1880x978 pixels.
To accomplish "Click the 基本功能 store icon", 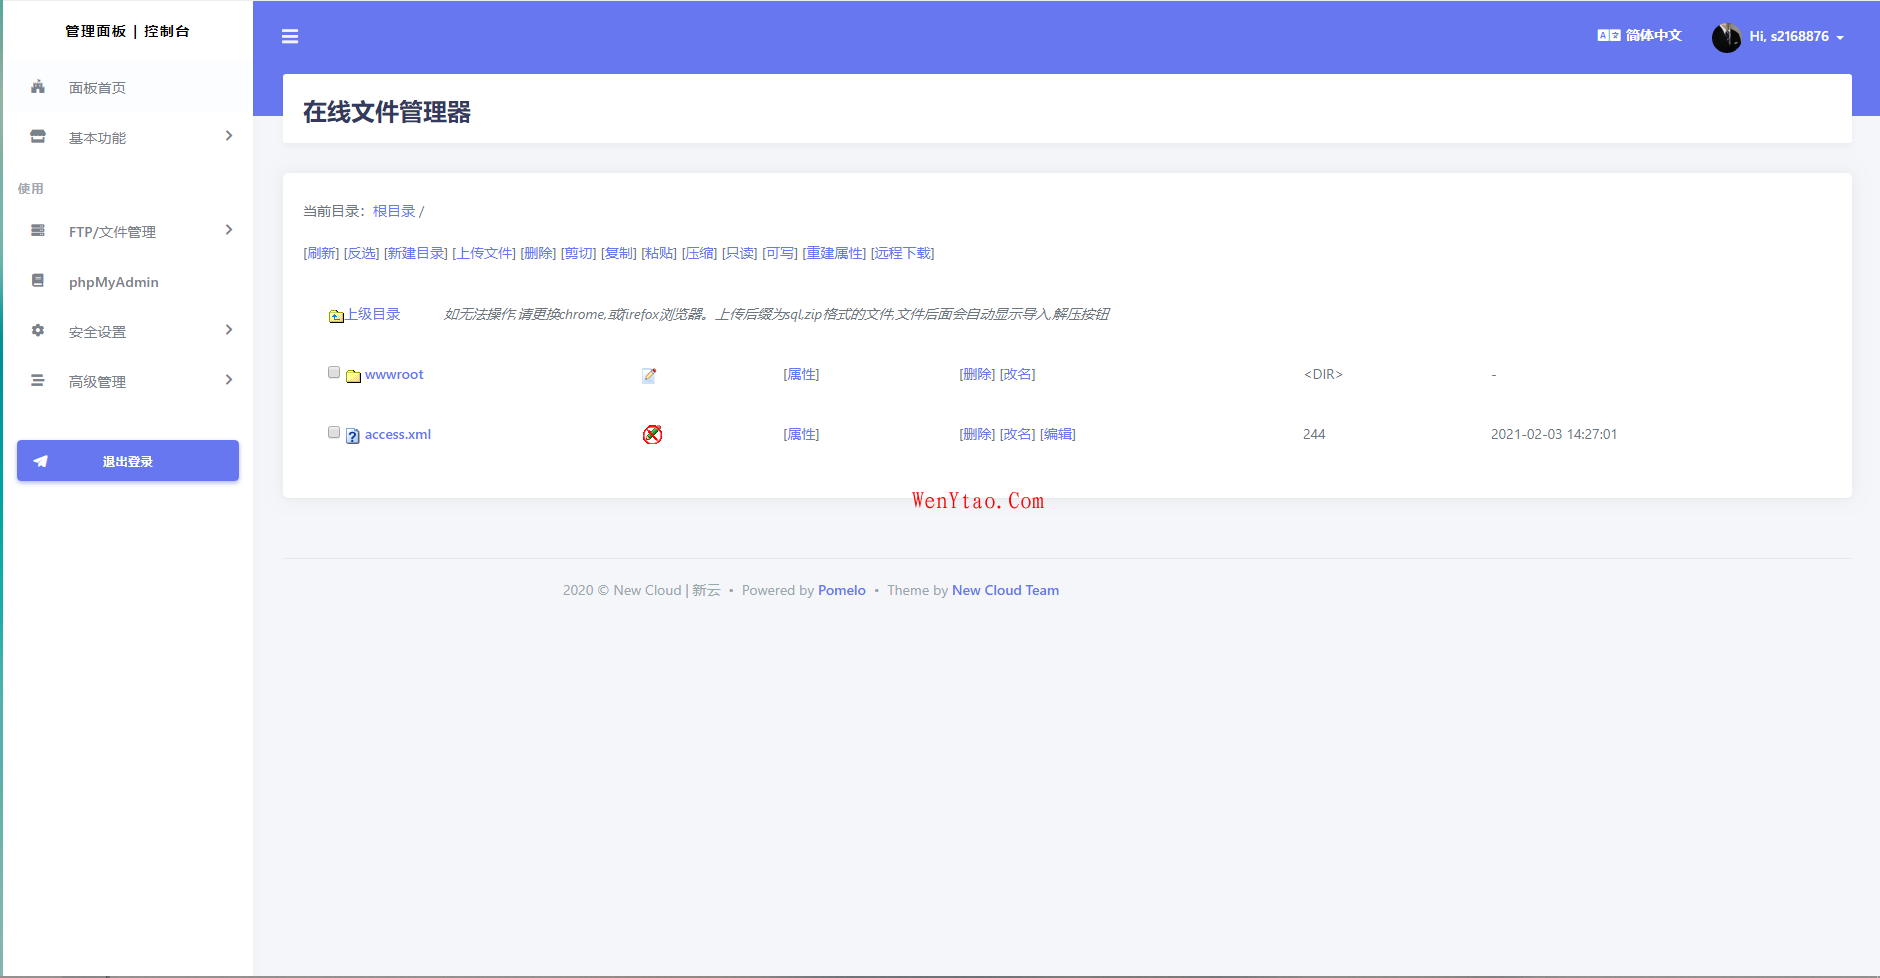I will point(38,137).
